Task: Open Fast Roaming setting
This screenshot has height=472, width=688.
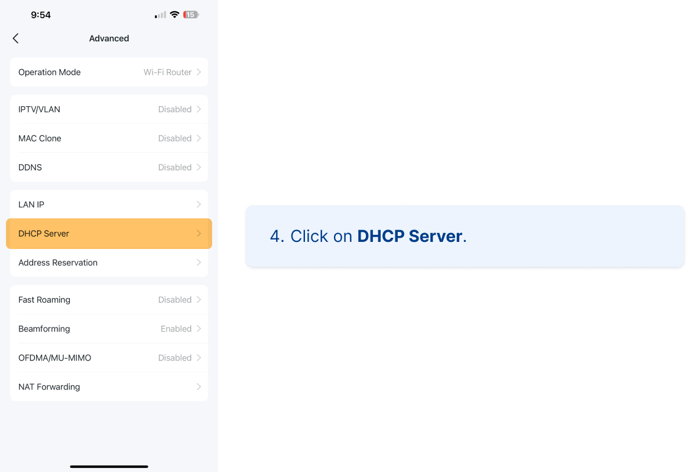Action: click(109, 299)
